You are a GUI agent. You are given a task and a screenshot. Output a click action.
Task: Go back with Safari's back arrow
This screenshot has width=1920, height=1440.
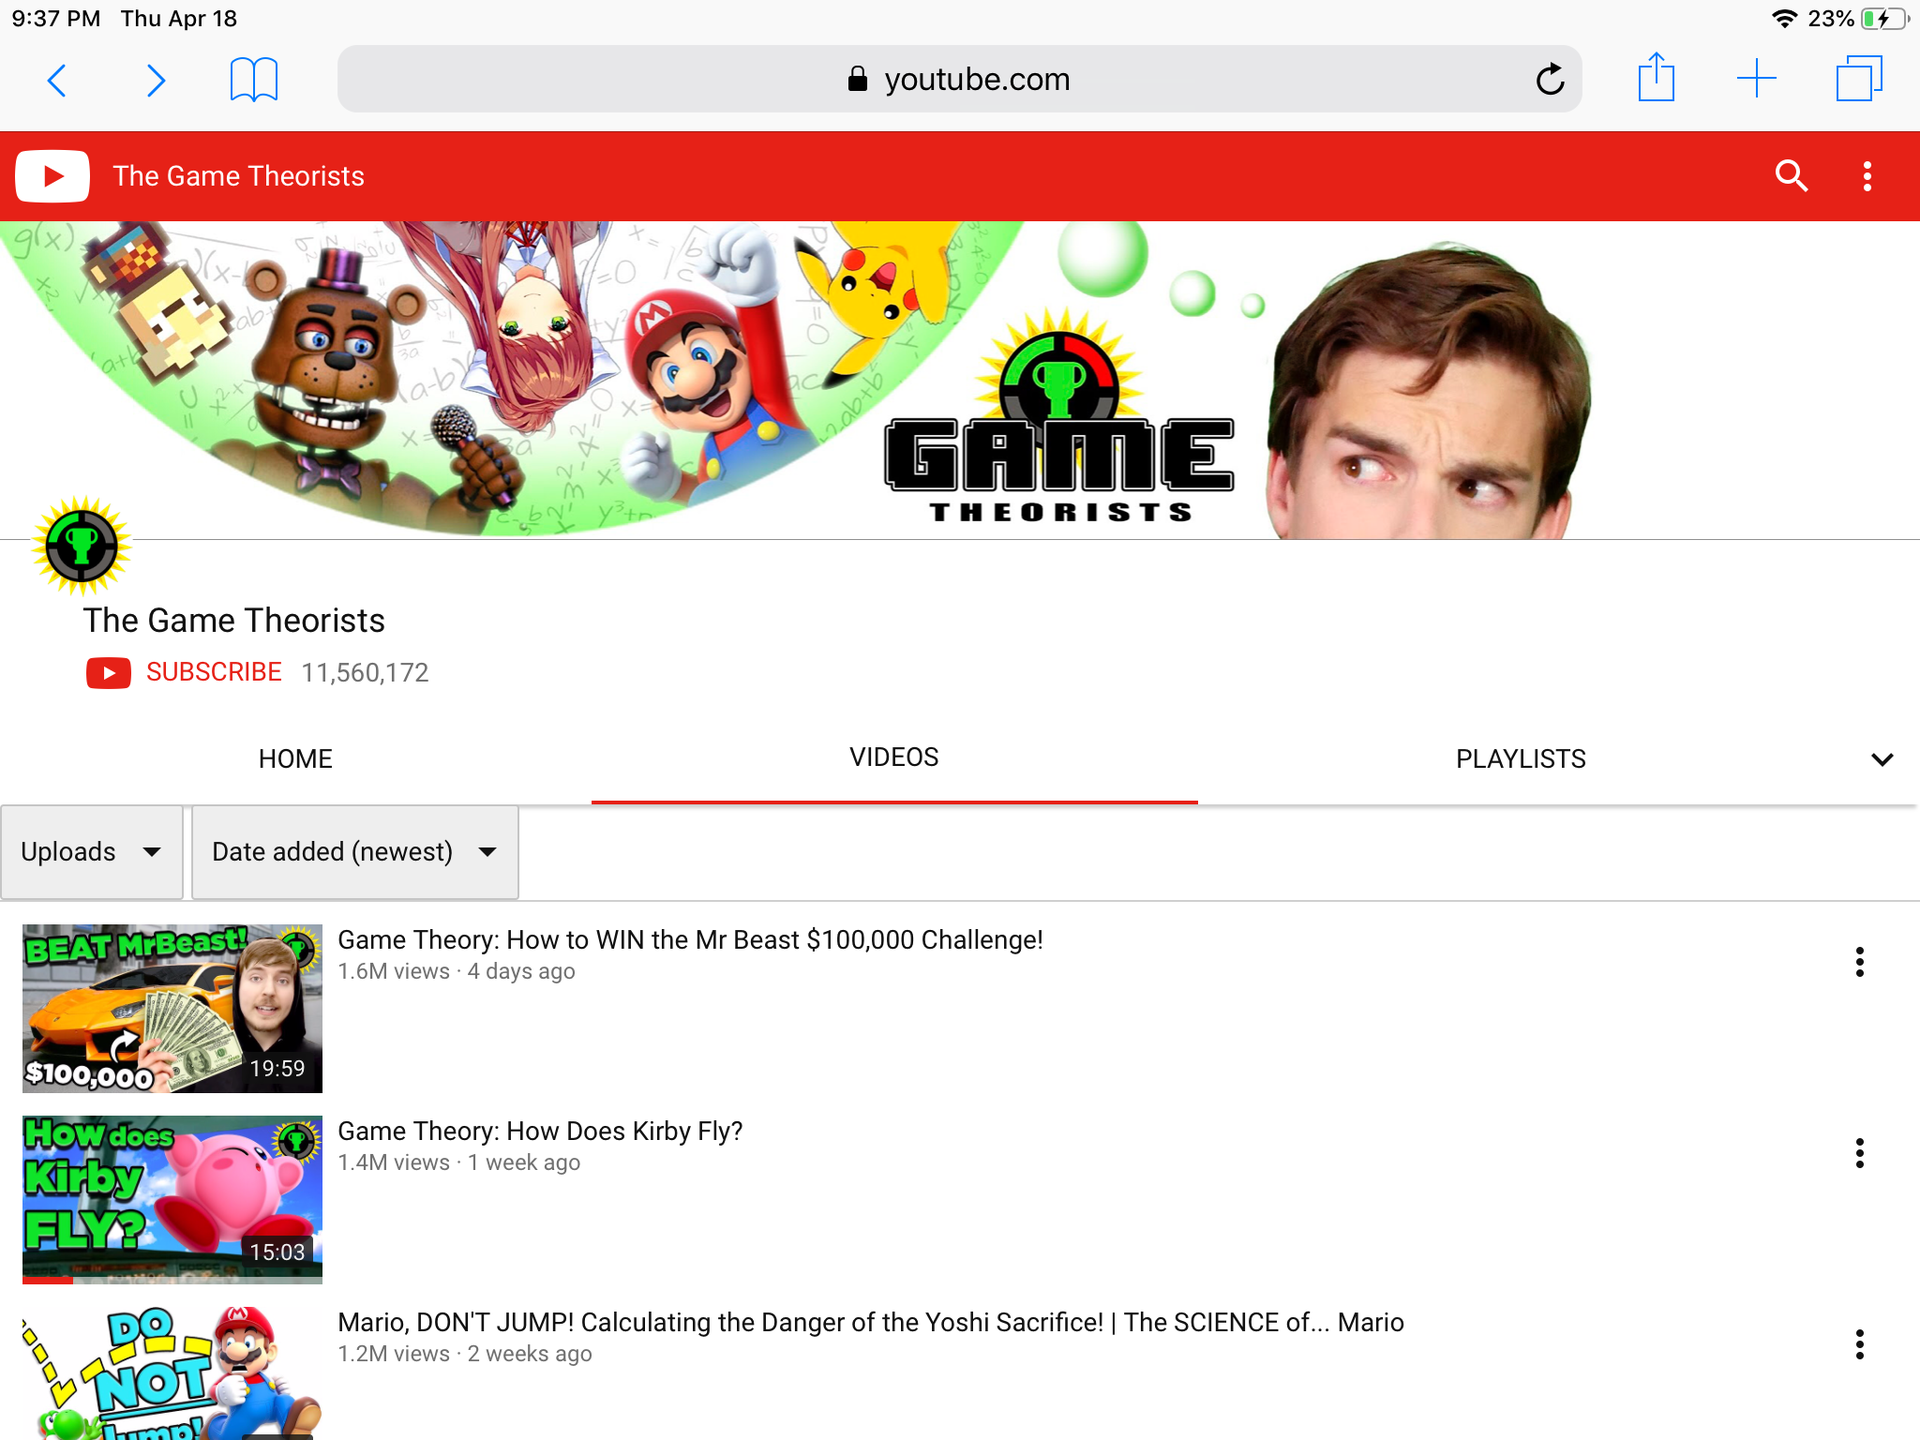[x=57, y=80]
